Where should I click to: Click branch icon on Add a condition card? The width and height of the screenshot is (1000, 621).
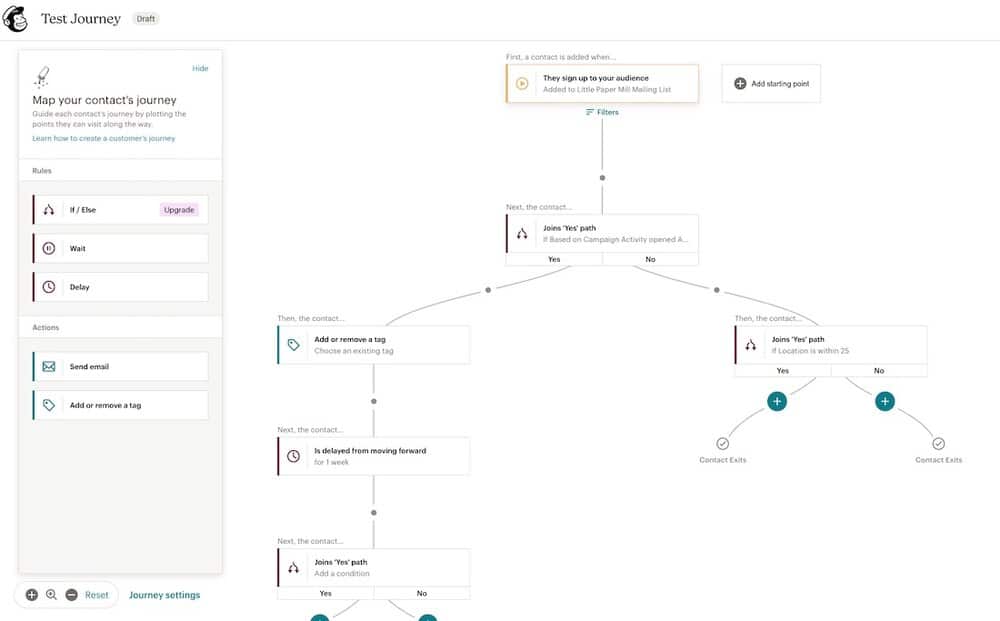293,567
